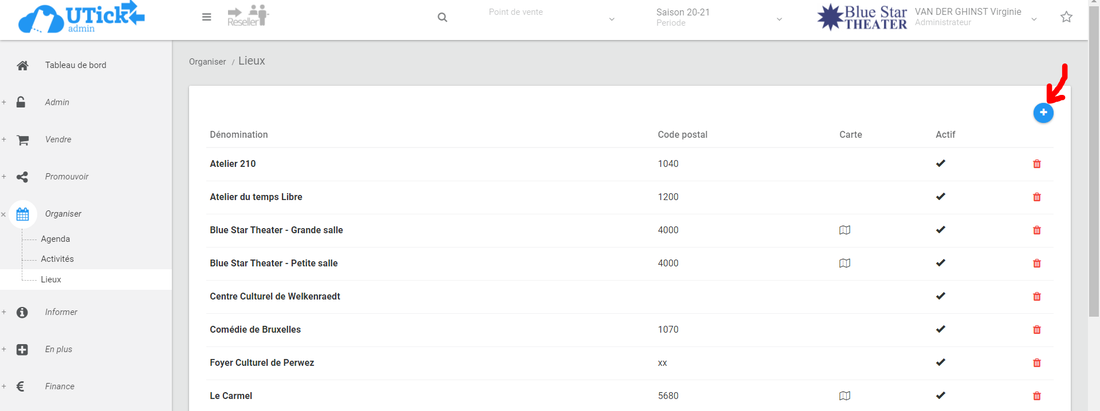This screenshot has height=411, width=1100.
Task: Click the Organiser breadcrumb link
Action: tap(207, 62)
